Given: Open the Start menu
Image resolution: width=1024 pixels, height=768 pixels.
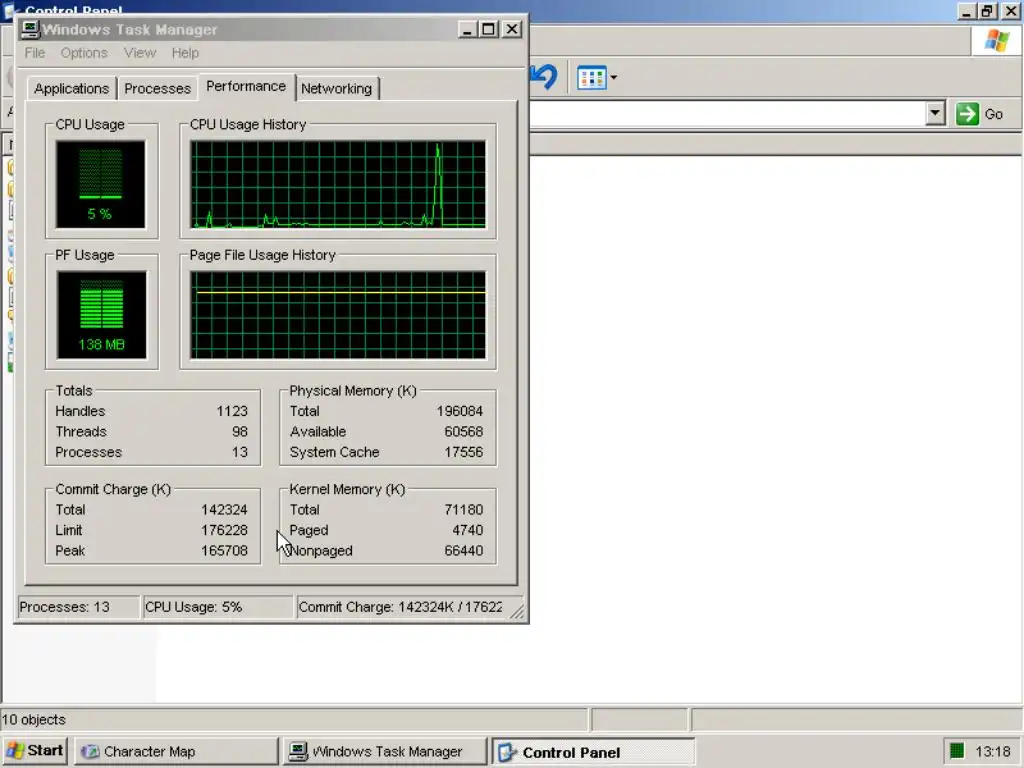Looking at the screenshot, I should coord(35,751).
